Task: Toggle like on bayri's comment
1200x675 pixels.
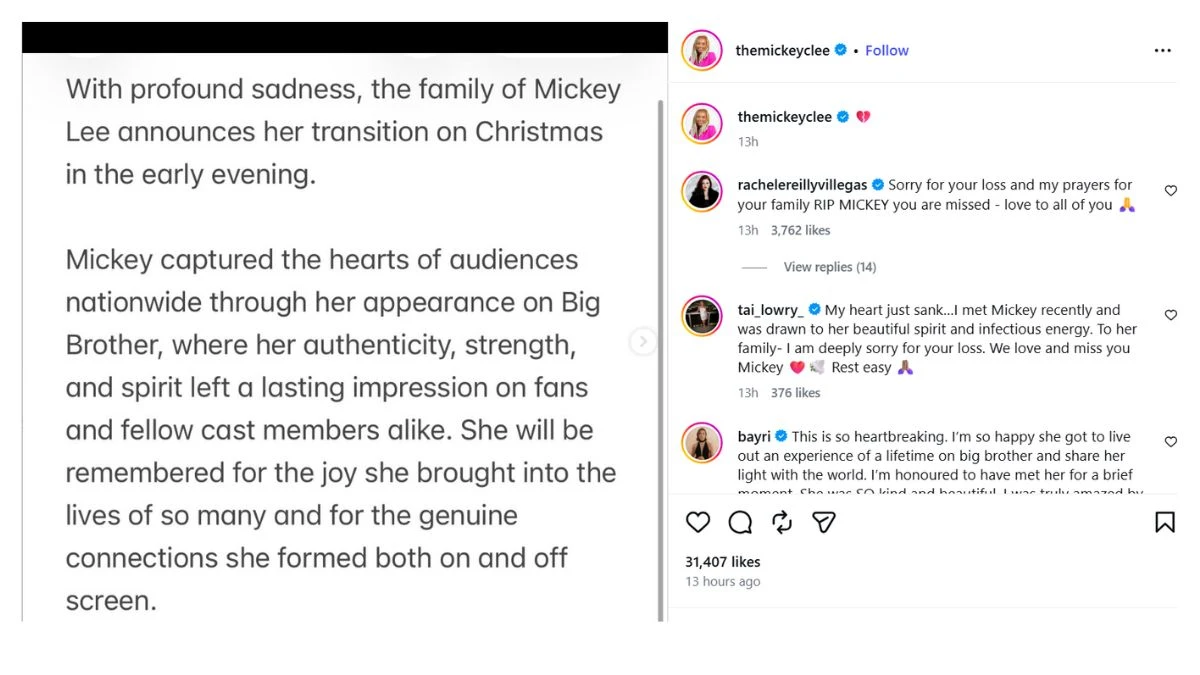Action: 1170,441
